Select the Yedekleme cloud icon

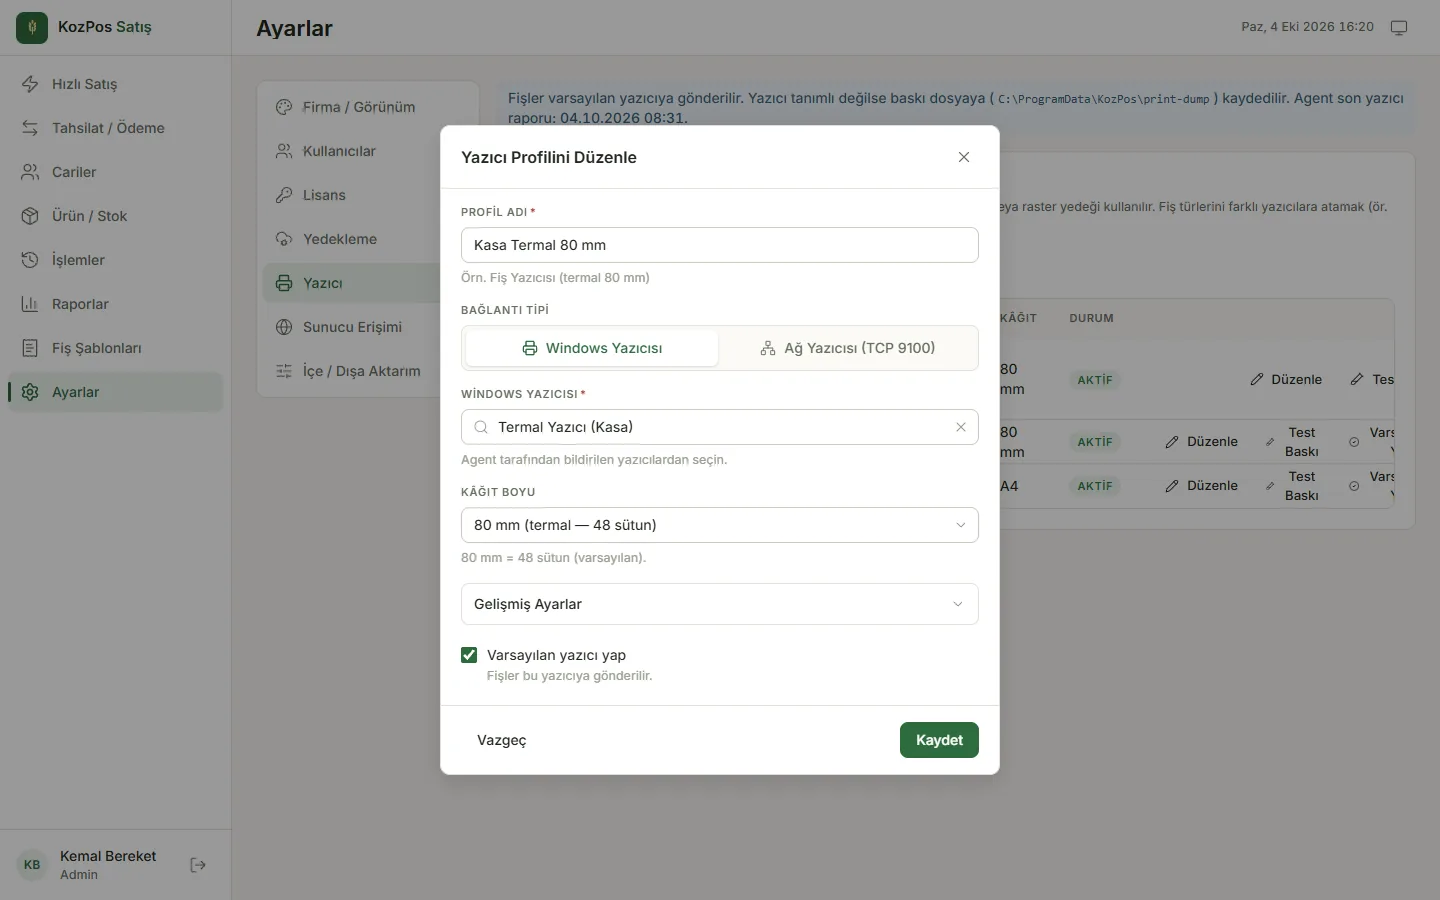pyautogui.click(x=284, y=239)
